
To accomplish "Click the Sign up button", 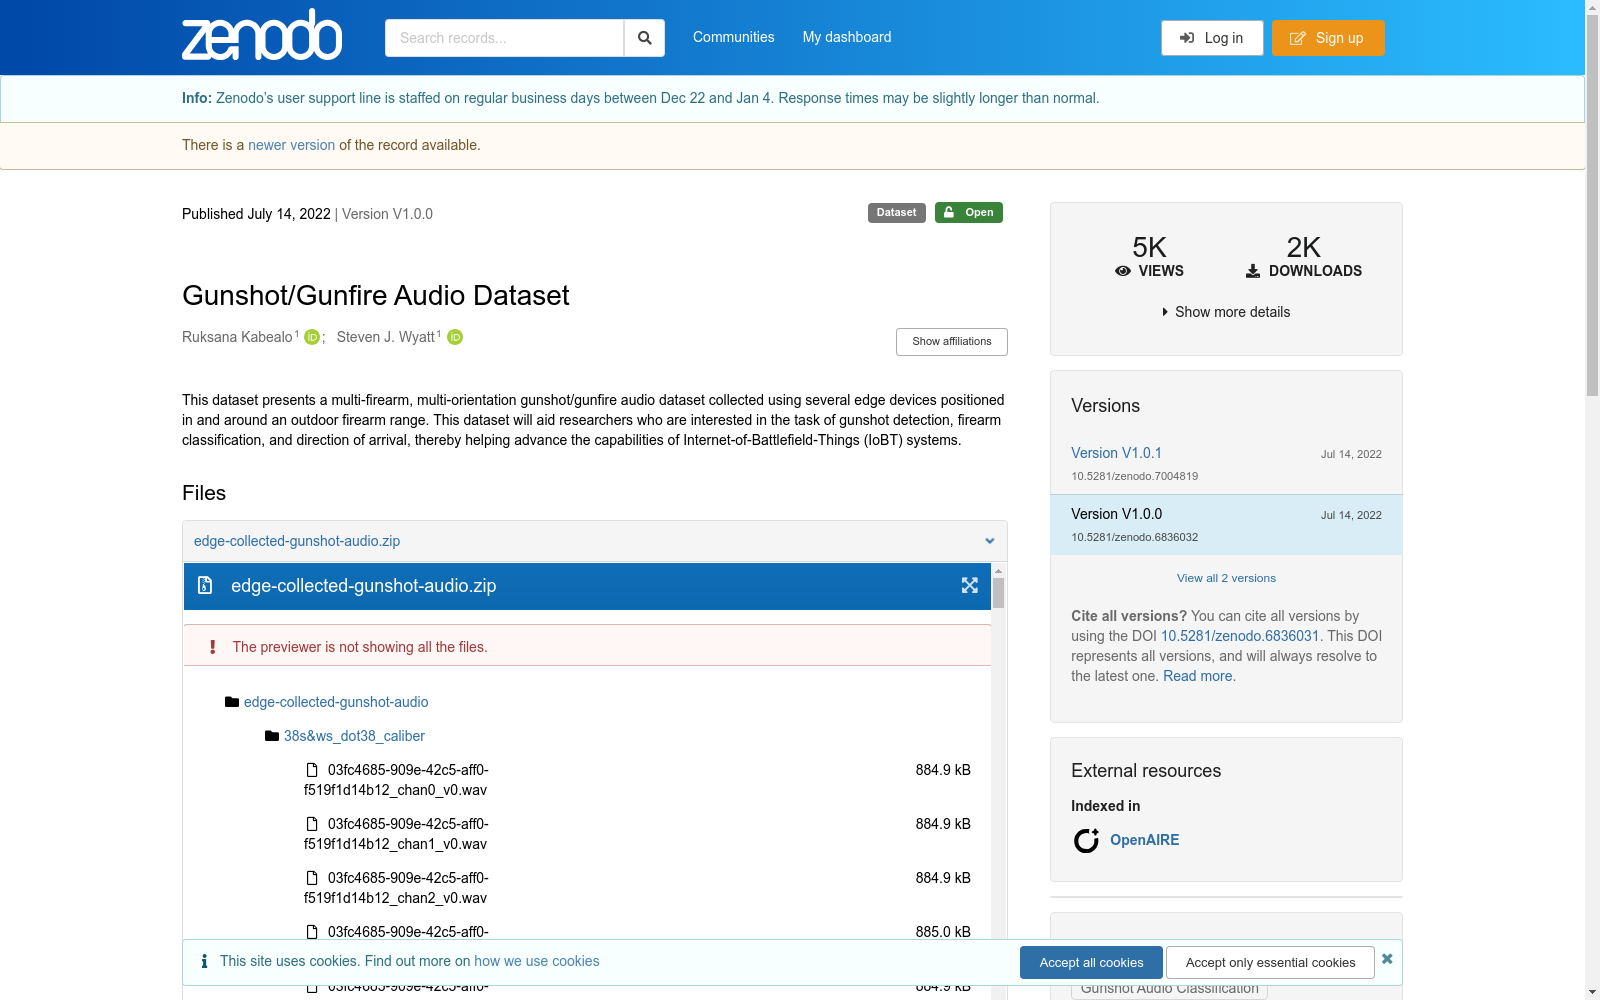I will click(1328, 38).
